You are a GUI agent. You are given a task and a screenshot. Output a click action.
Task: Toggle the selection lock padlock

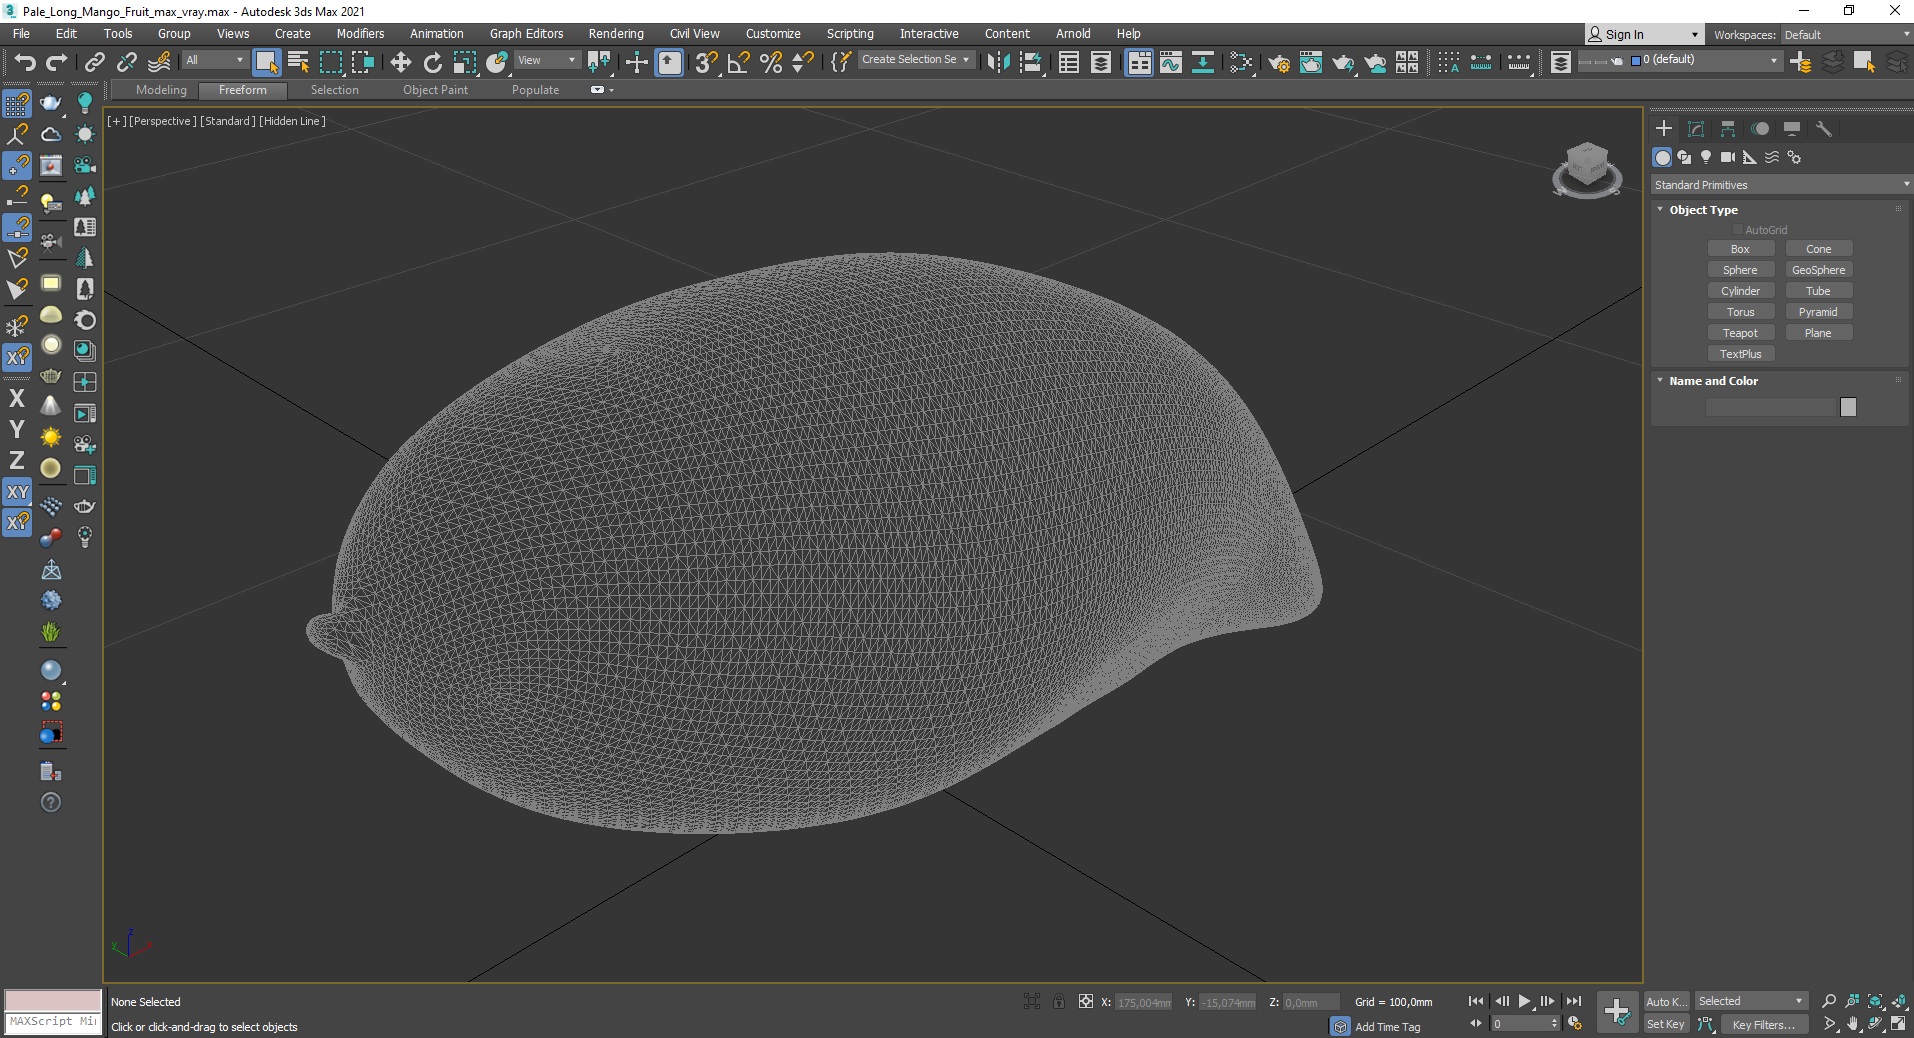click(x=1059, y=1001)
